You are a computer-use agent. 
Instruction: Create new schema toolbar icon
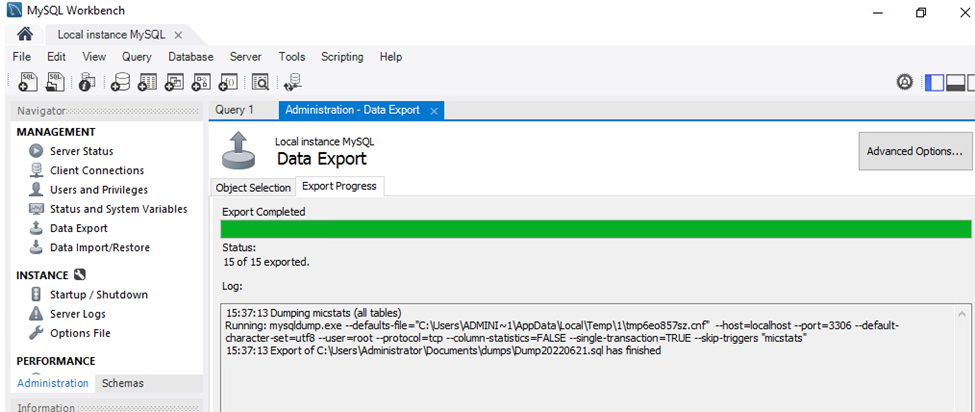click(120, 81)
